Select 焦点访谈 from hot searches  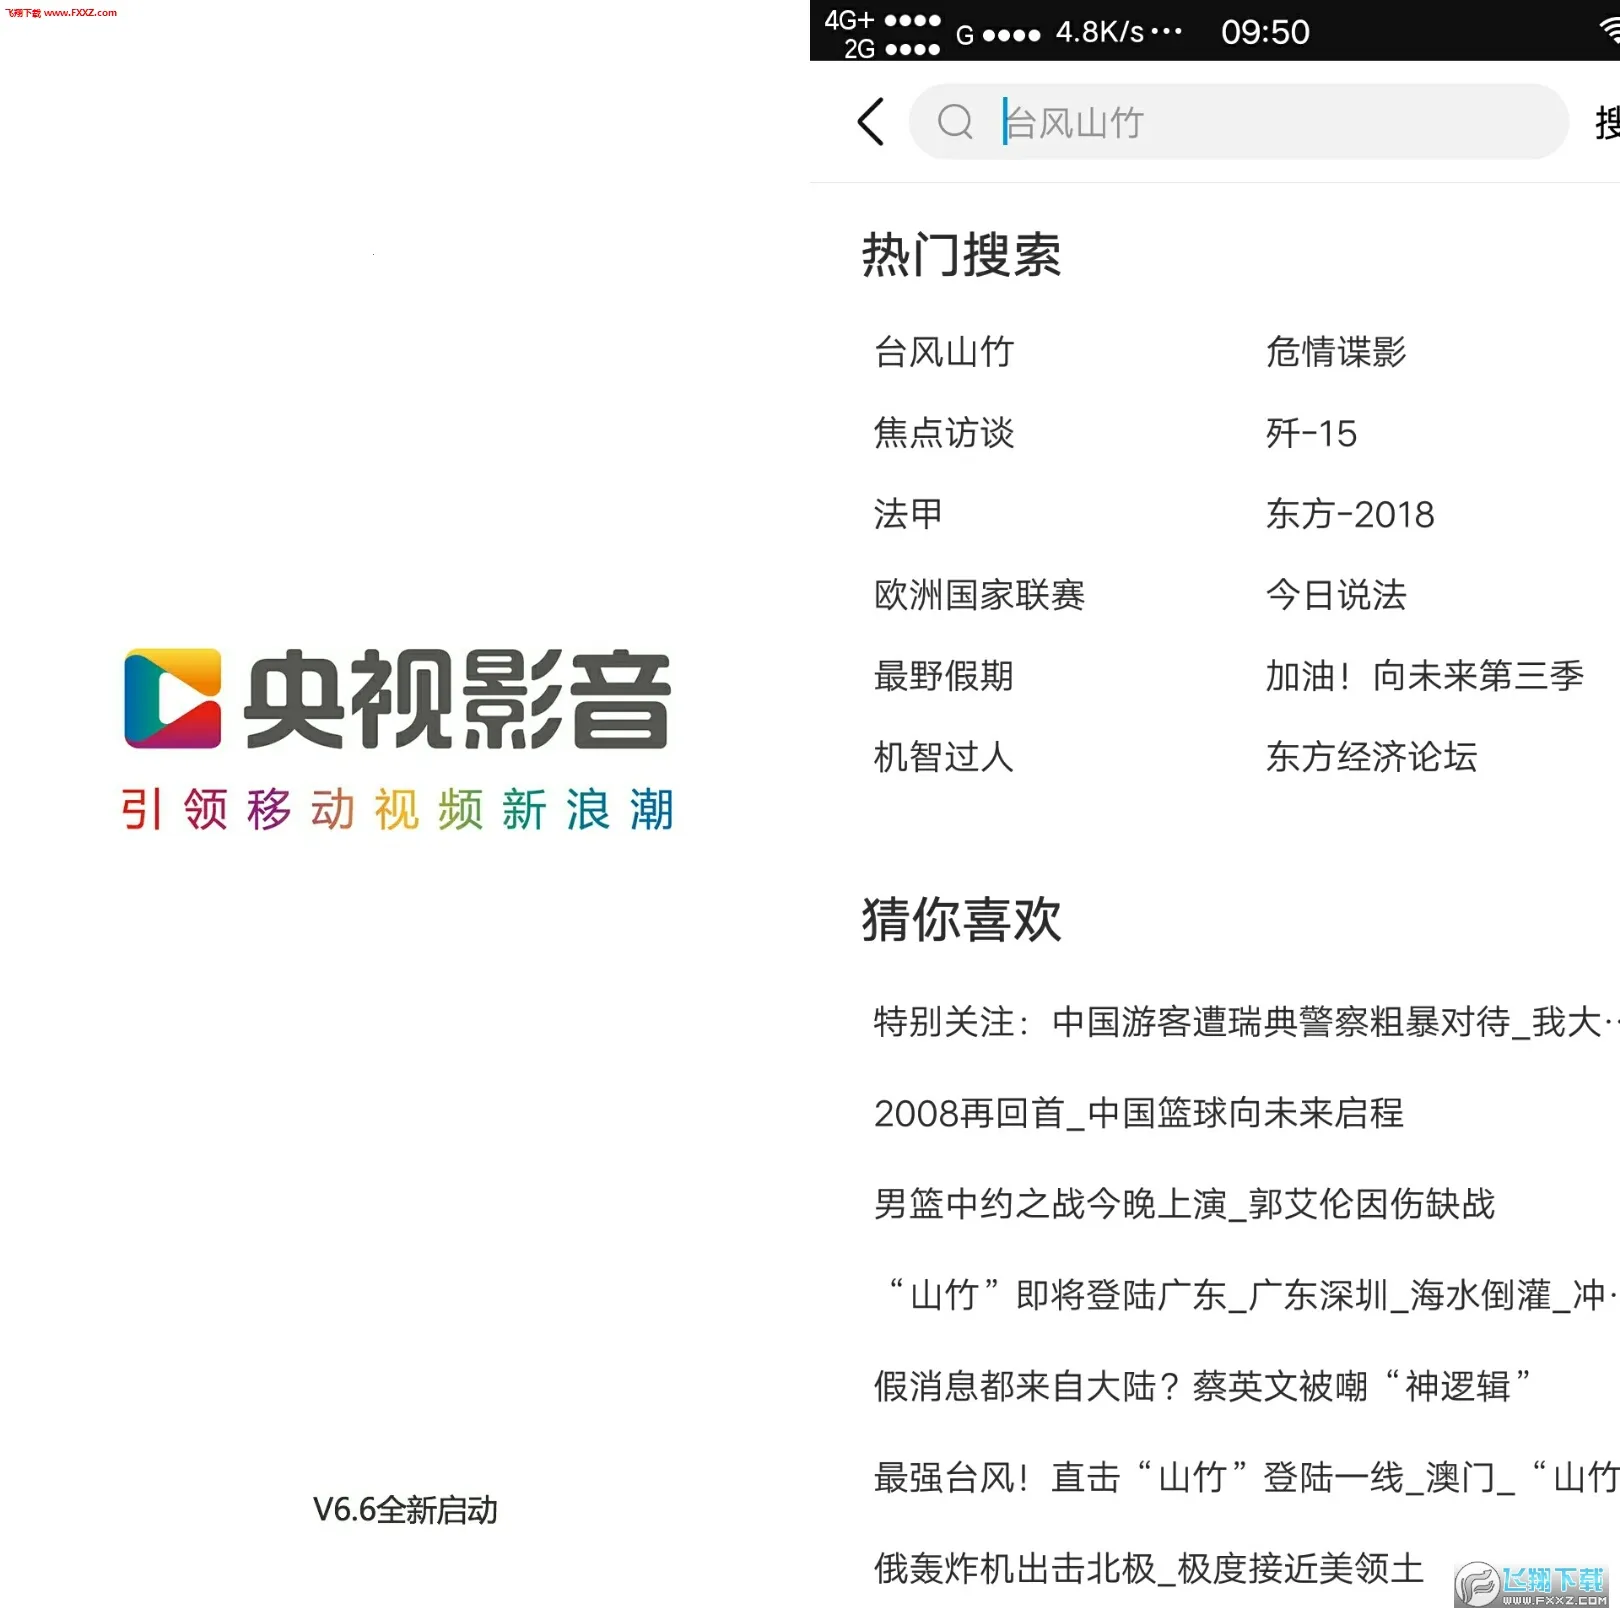pos(943,434)
